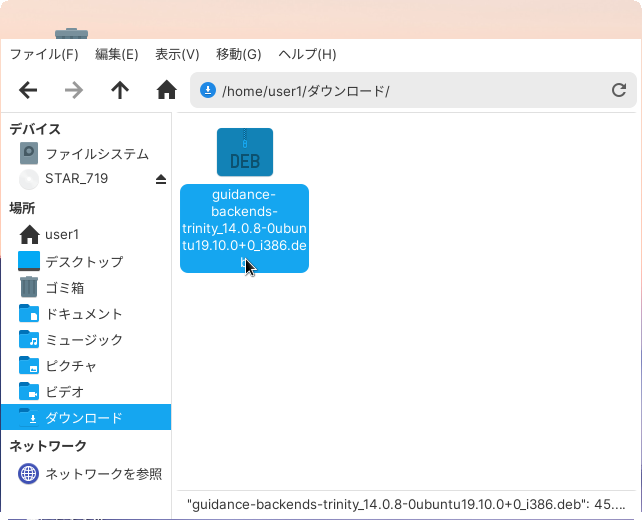The width and height of the screenshot is (642, 520).
Task: Click the ピクチャ folder icon
Action: [x=29, y=365]
